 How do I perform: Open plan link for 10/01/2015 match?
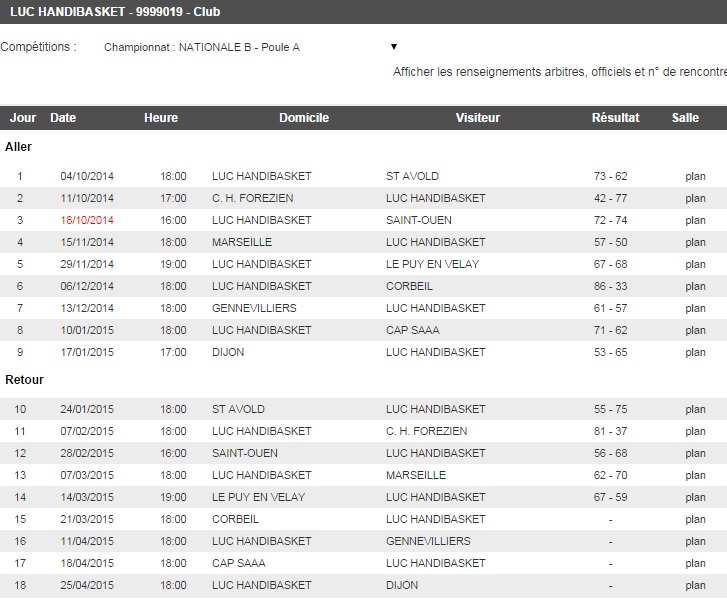695,331
